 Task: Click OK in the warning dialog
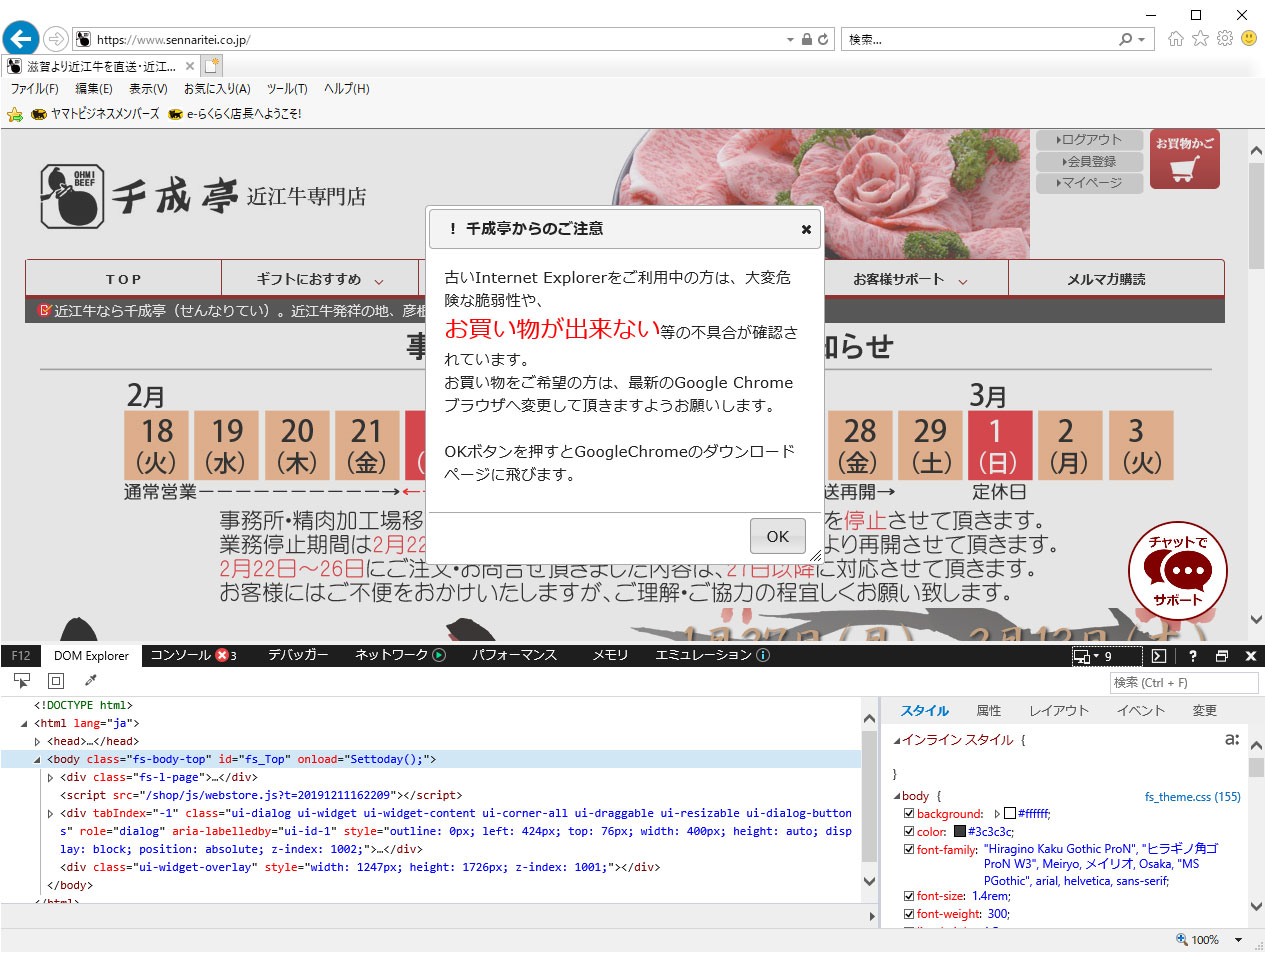click(778, 536)
